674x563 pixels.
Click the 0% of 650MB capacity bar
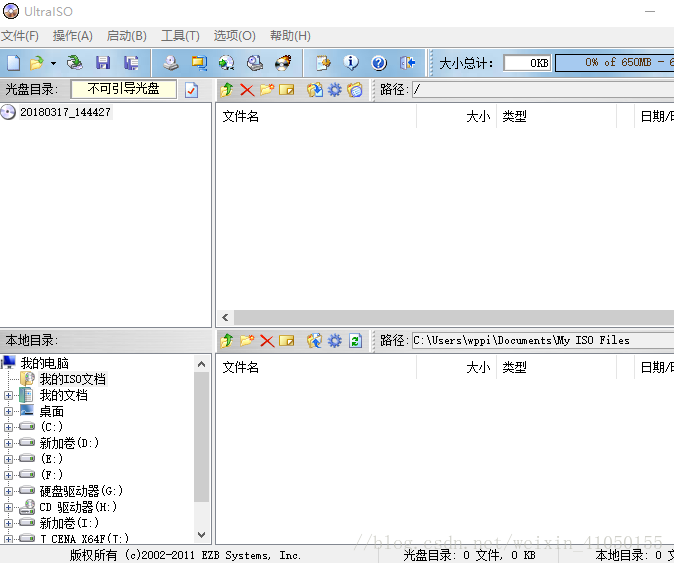click(x=615, y=63)
